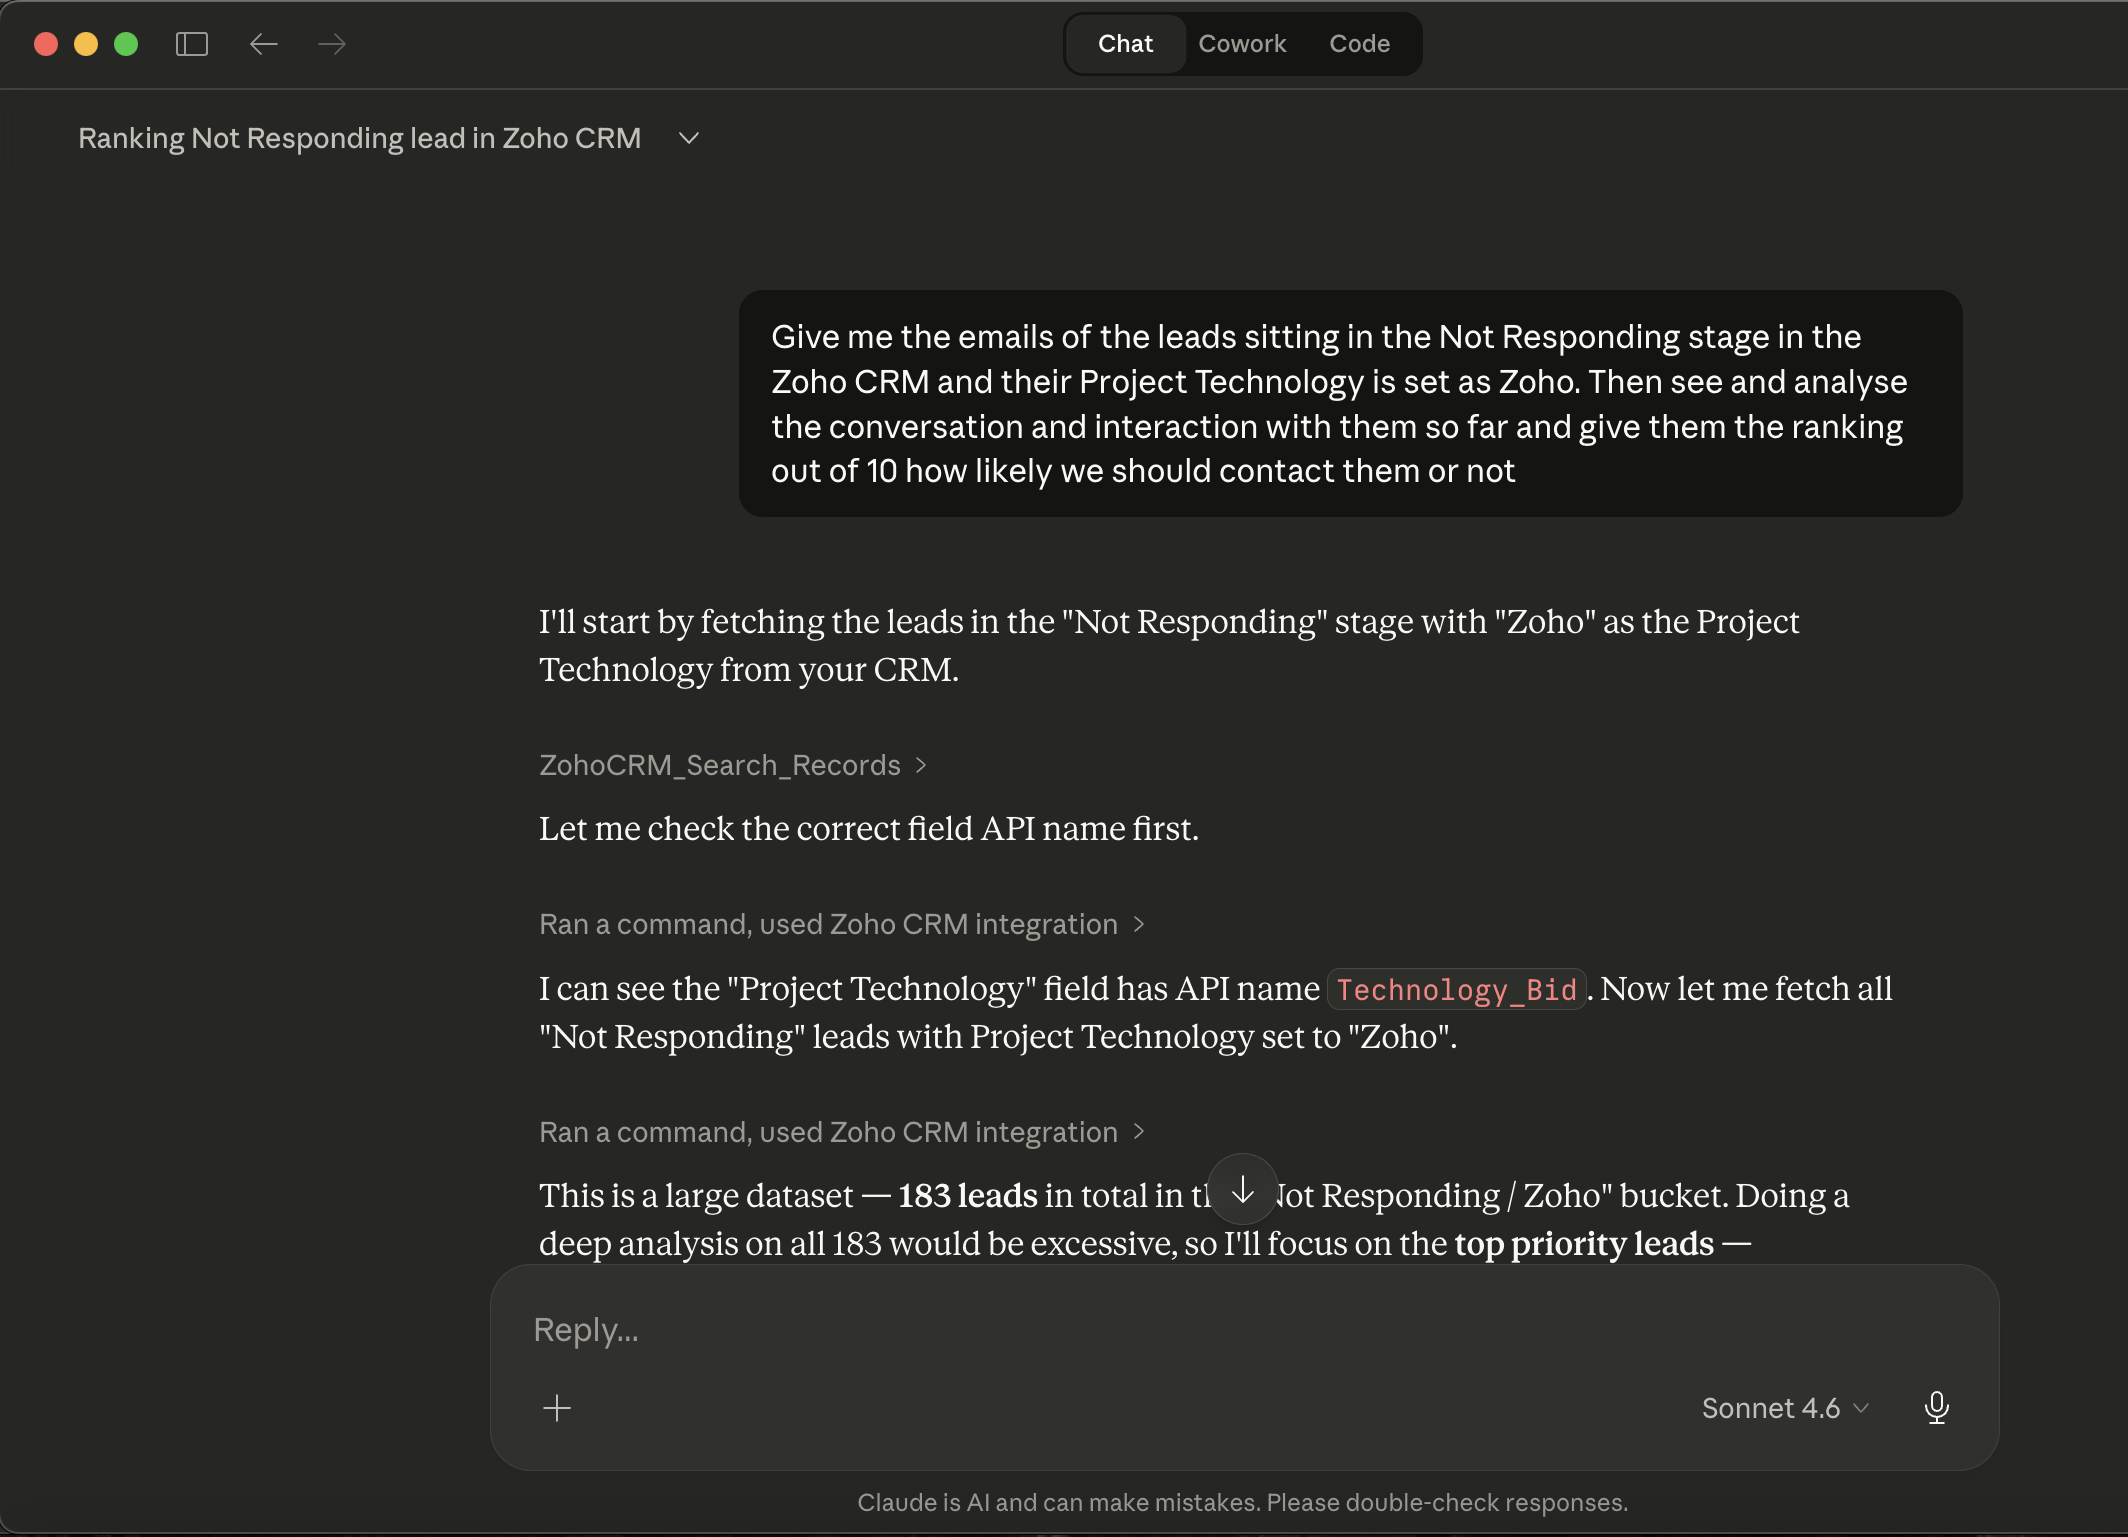Screen dimensions: 2128x1537
Task: Click the chat title 'Ranking Not Responding lead'
Action: [x=360, y=138]
